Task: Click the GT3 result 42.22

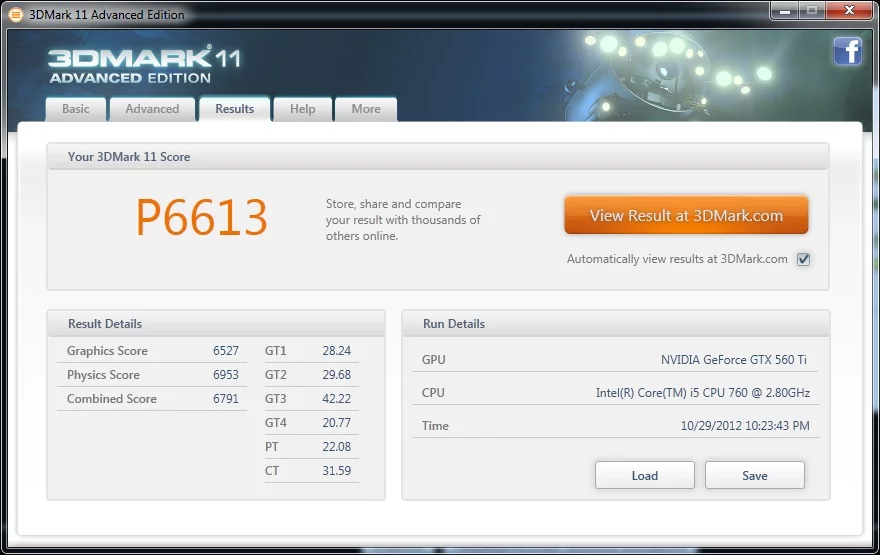Action: 337,399
